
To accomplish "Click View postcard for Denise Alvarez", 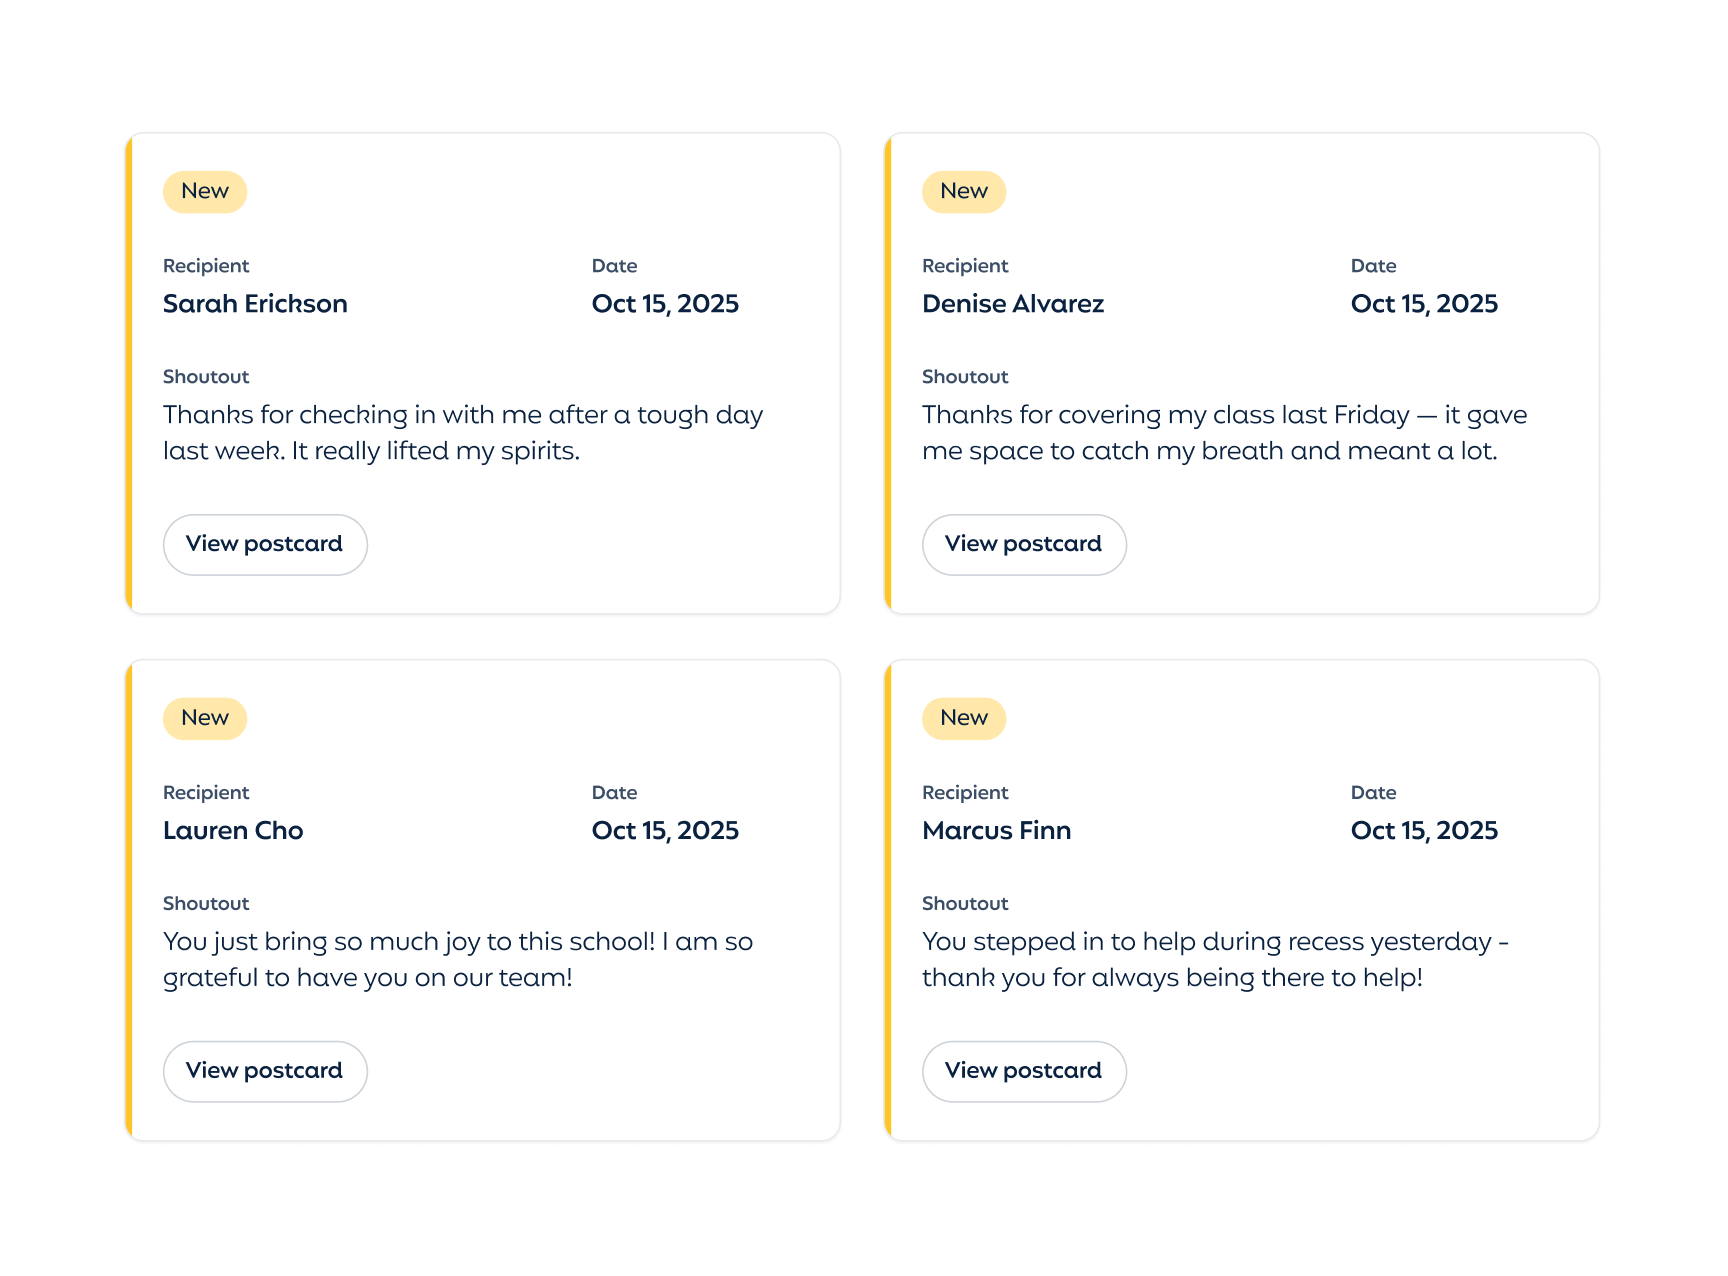I will coord(1024,545).
